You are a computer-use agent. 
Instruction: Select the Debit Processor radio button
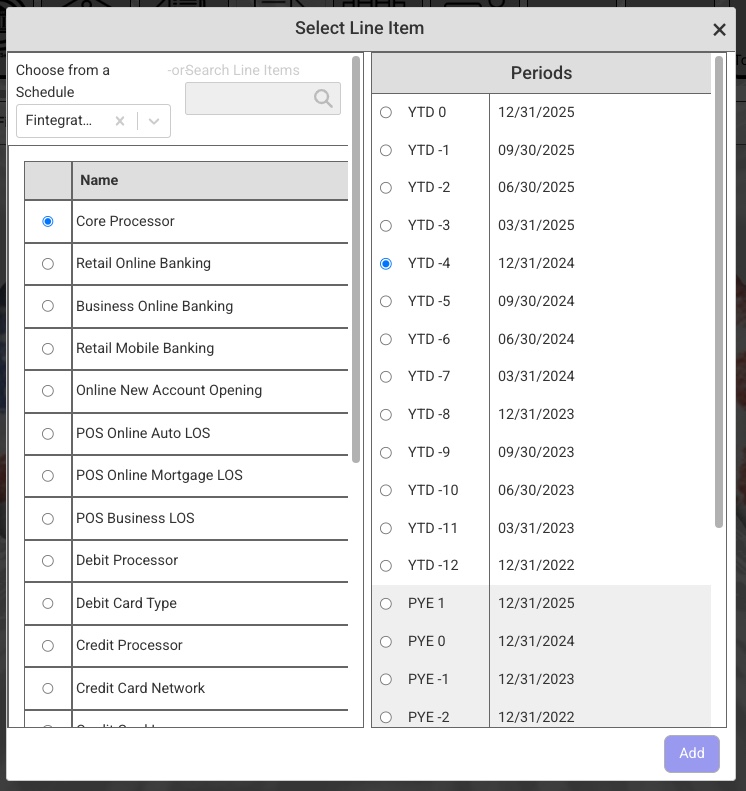(x=48, y=561)
